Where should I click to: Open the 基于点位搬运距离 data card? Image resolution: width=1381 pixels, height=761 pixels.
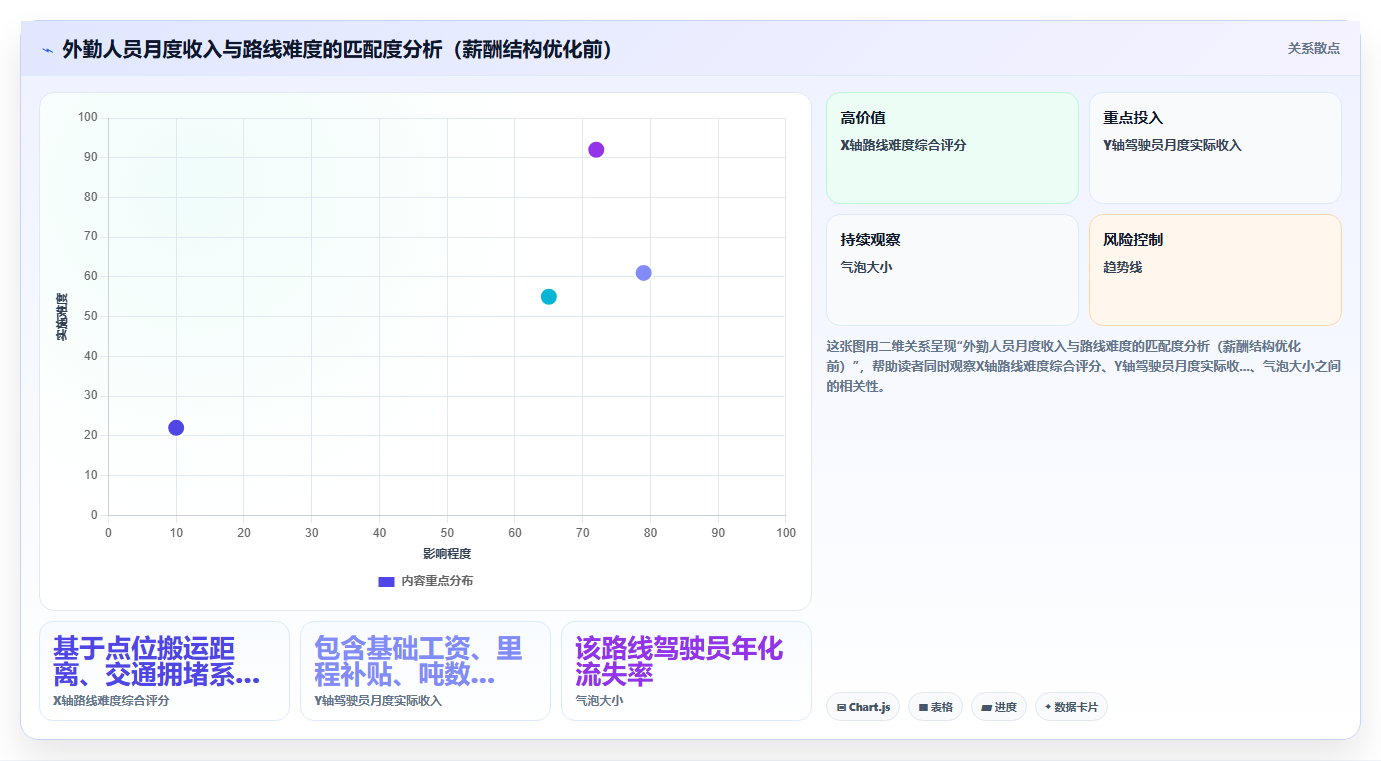point(164,671)
